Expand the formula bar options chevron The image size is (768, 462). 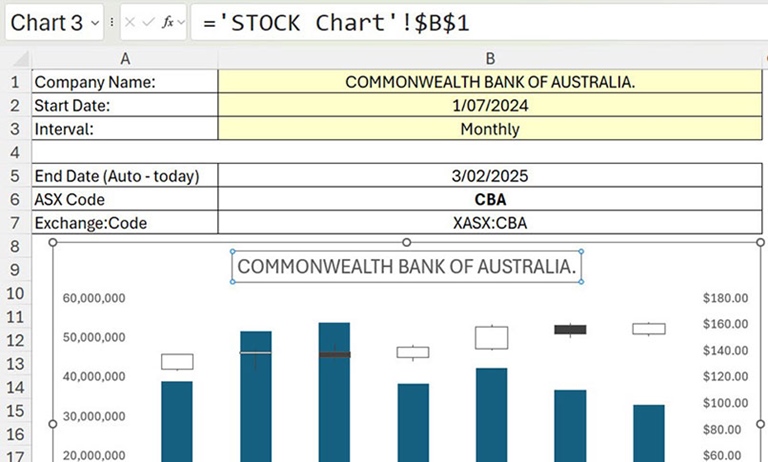181,23
